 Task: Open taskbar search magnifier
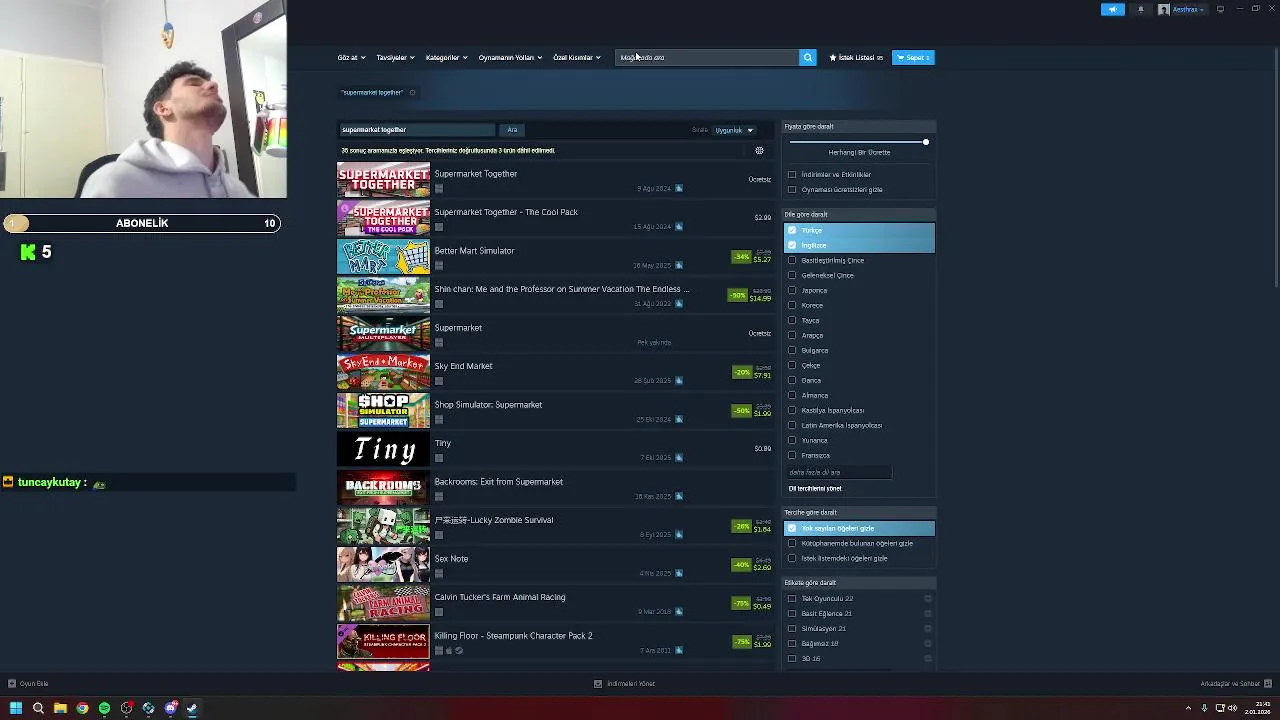pyautogui.click(x=38, y=708)
